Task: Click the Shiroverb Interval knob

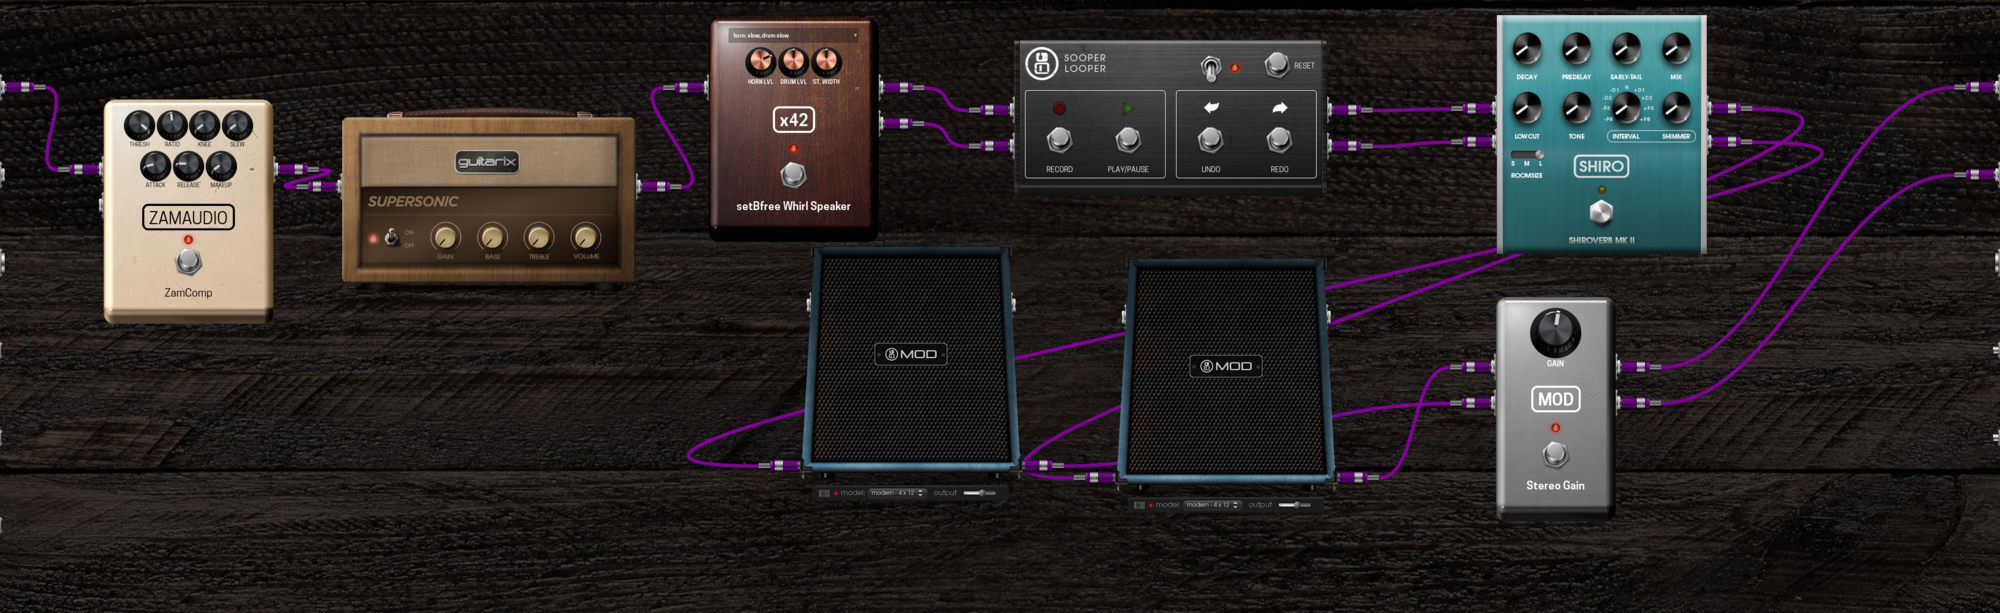Action: pos(1626,107)
